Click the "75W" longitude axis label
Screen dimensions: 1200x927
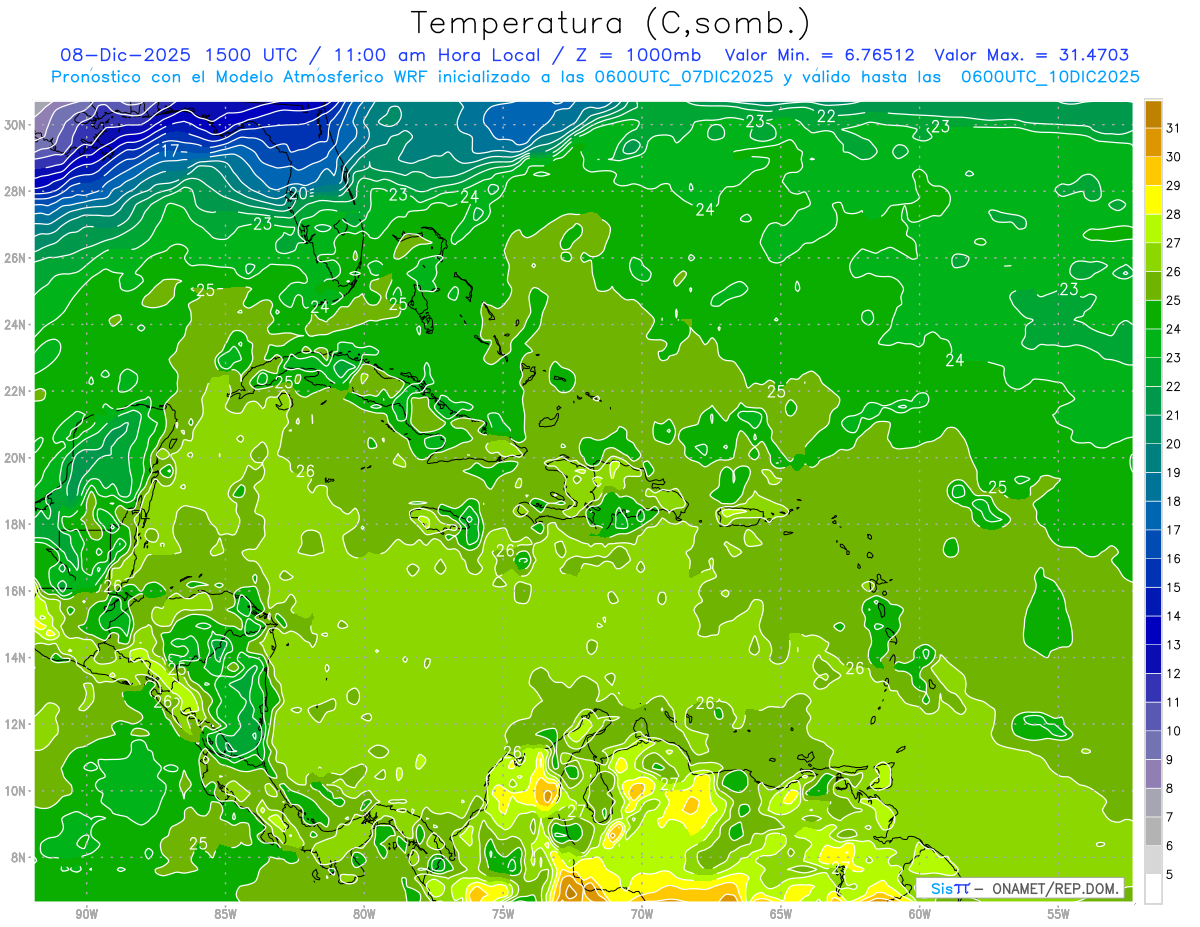coord(504,914)
